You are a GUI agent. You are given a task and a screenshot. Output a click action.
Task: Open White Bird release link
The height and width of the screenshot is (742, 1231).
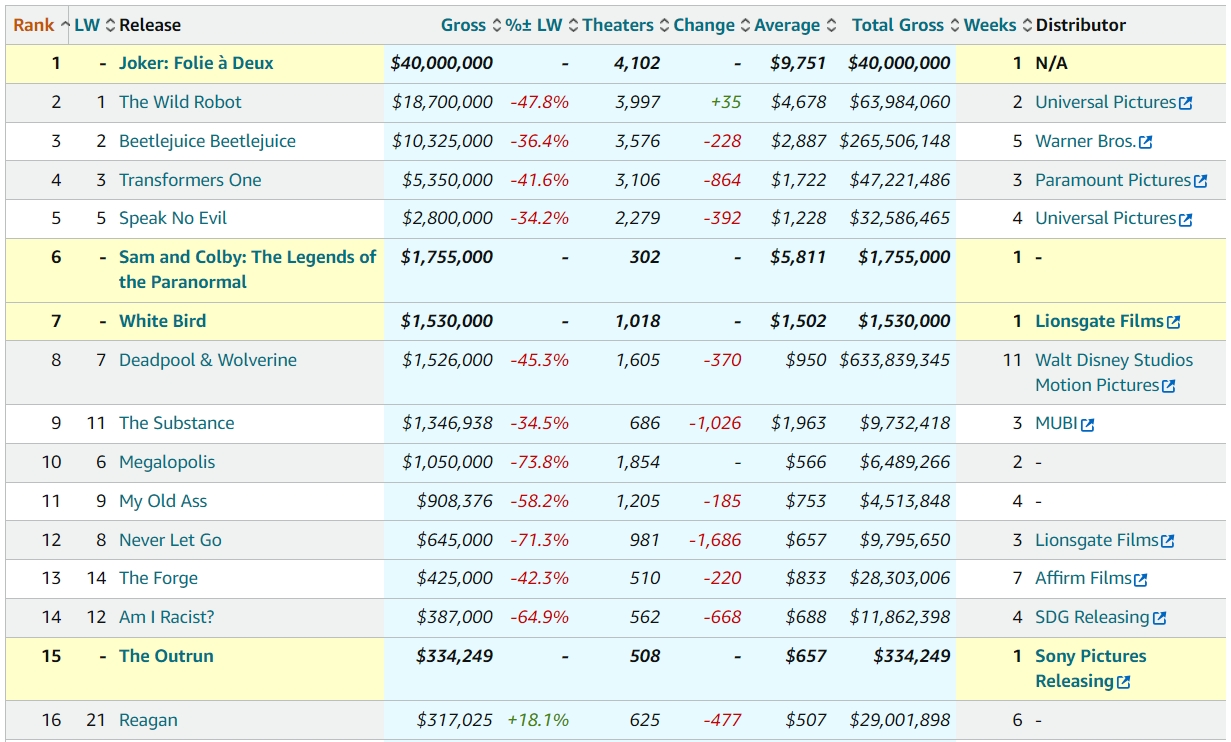pos(162,321)
